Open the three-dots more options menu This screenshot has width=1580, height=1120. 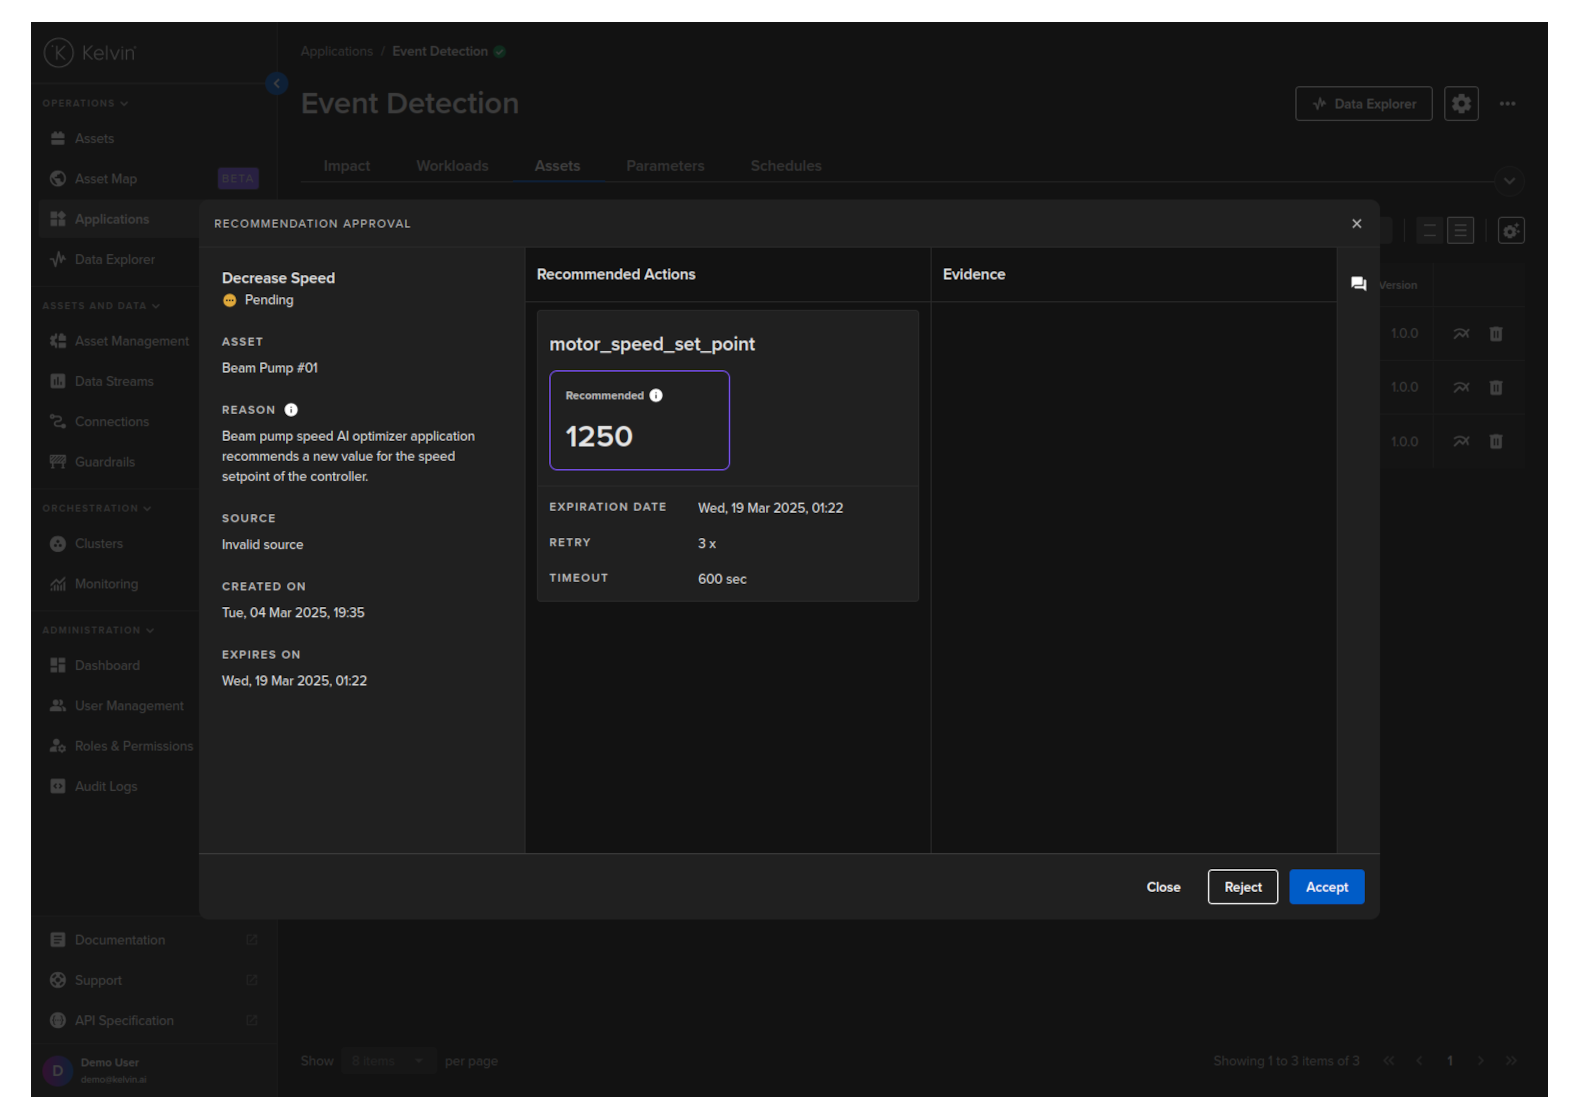(1507, 104)
